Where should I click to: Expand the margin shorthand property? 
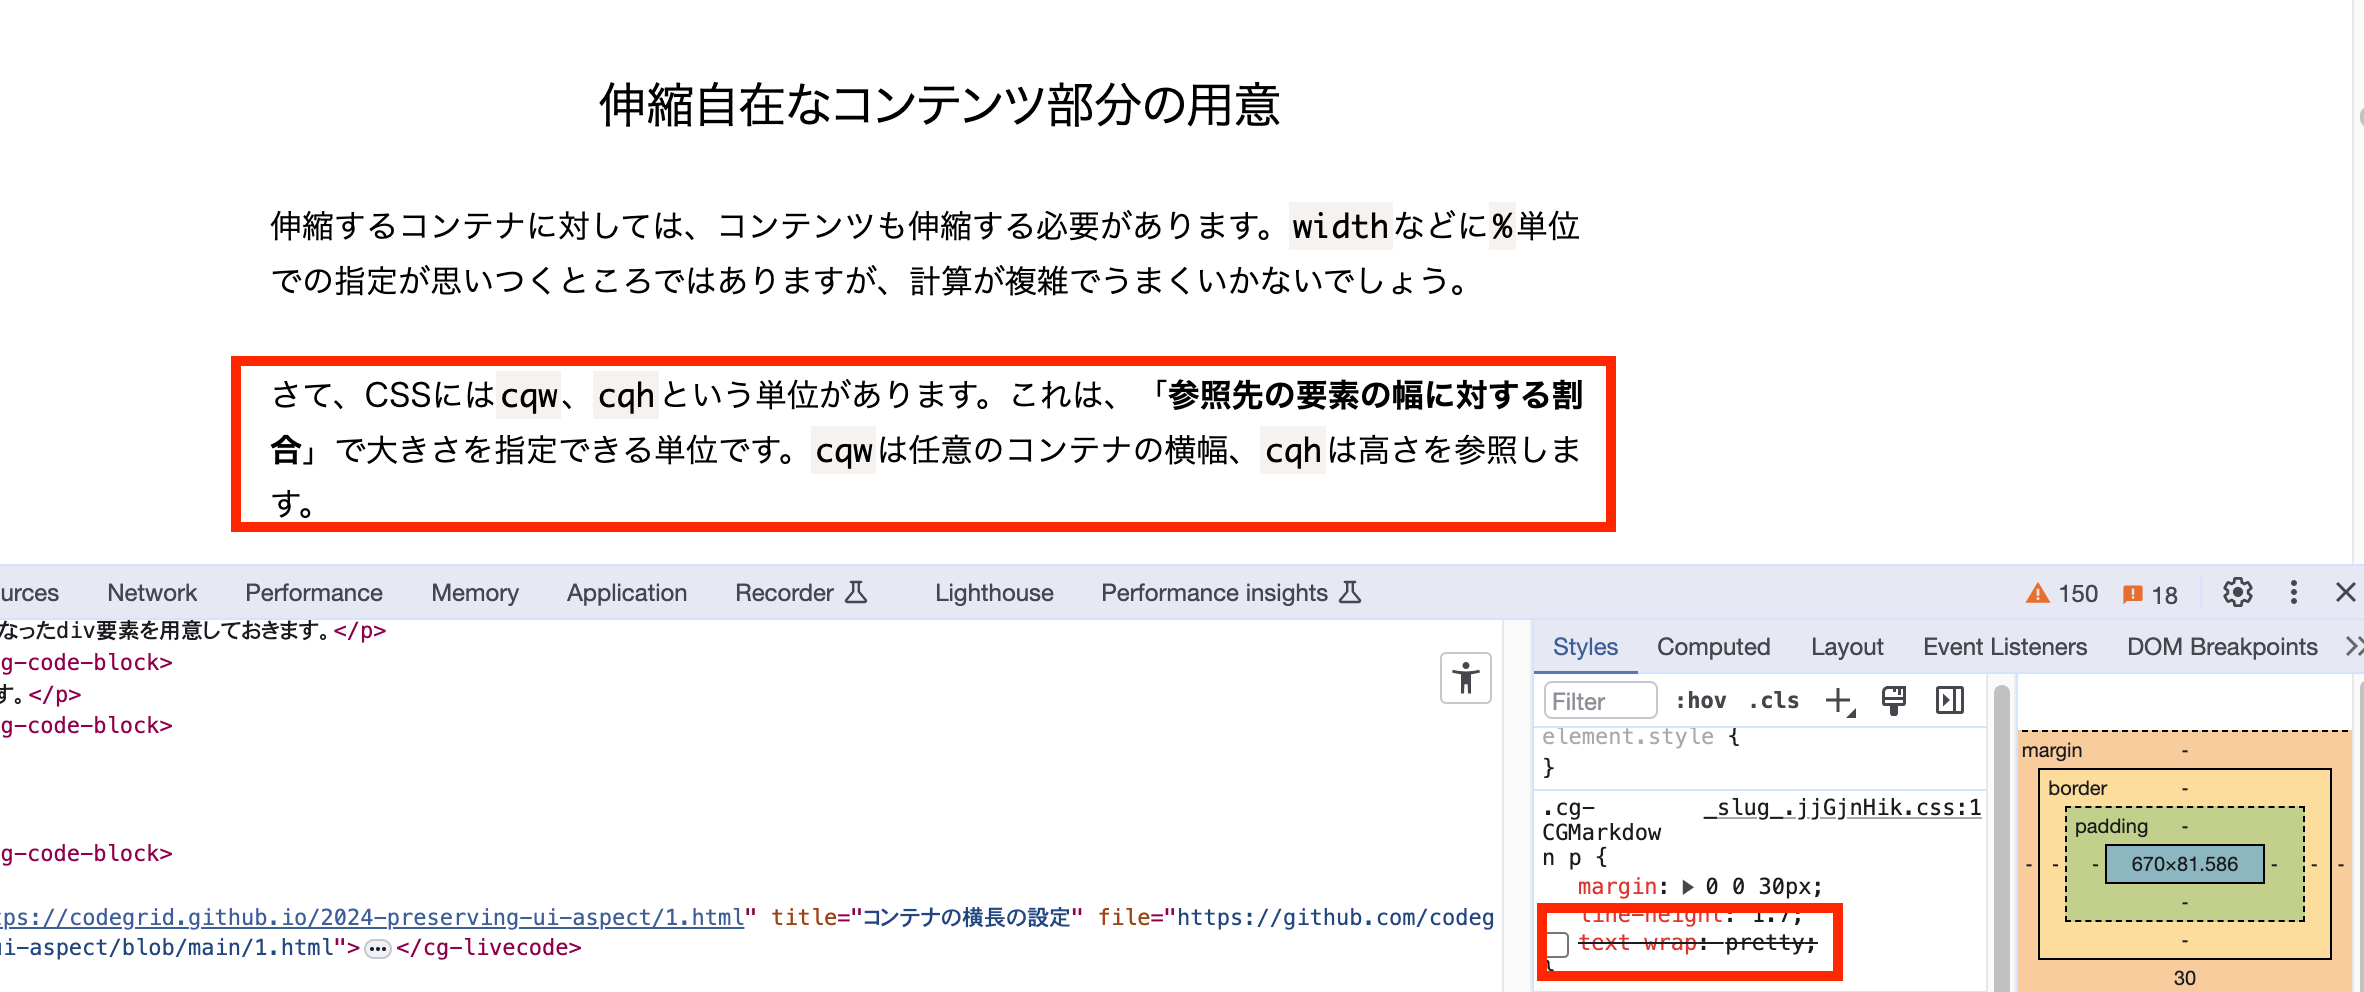1687,886
